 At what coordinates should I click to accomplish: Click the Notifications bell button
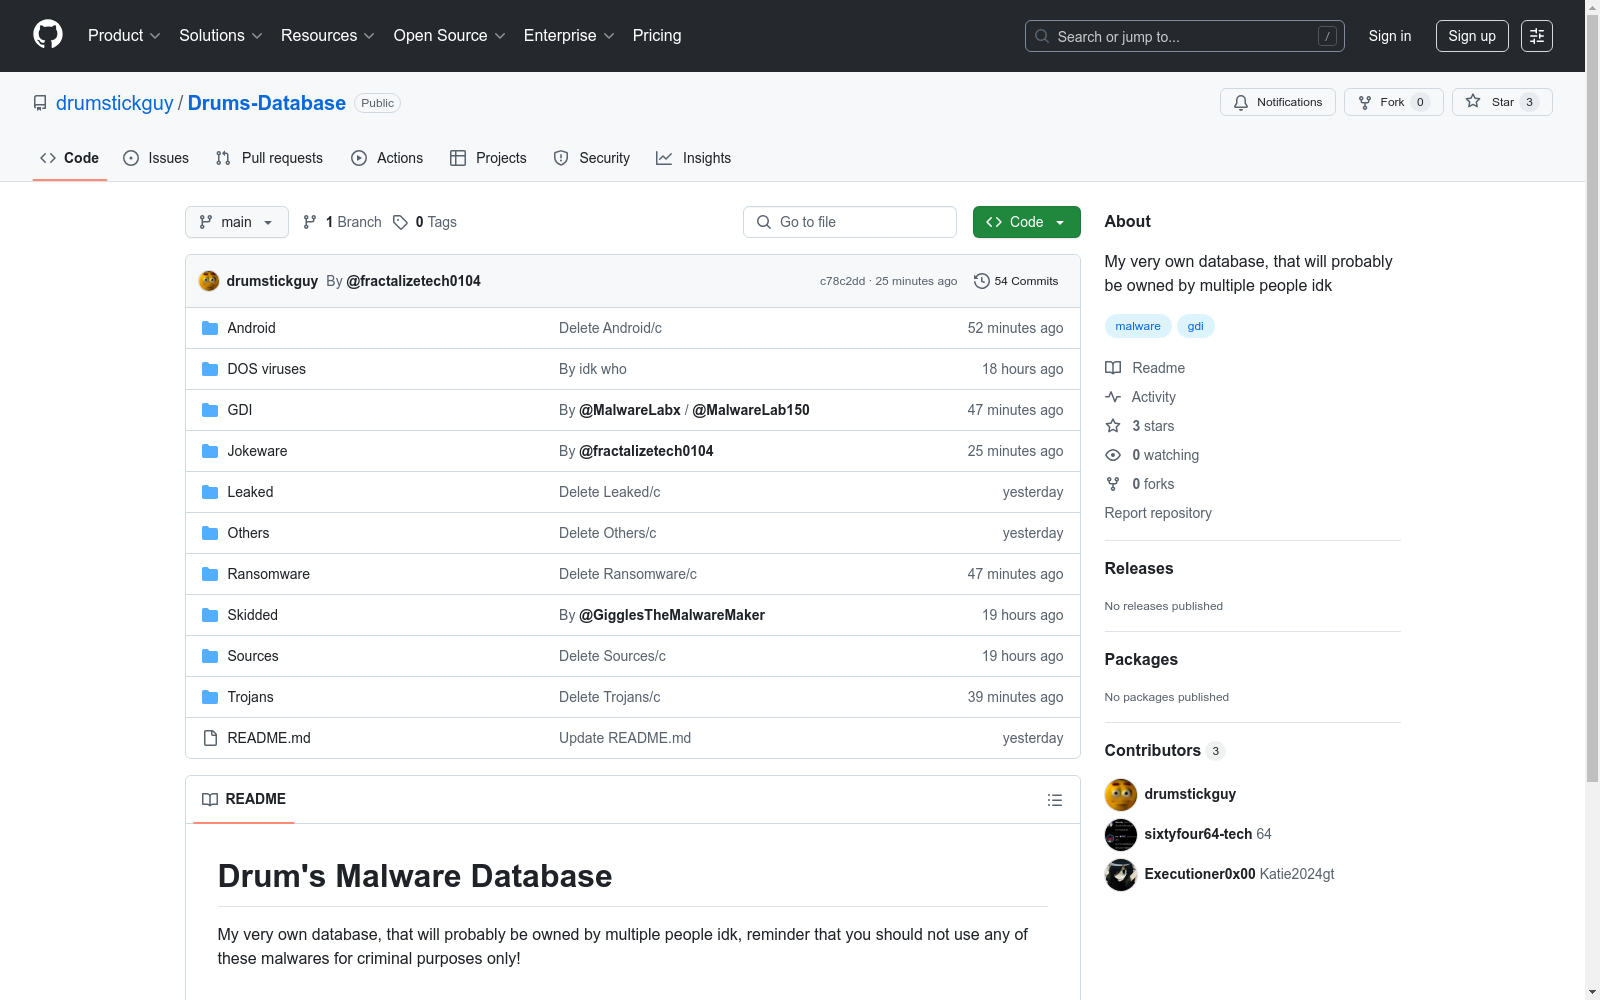click(1278, 102)
